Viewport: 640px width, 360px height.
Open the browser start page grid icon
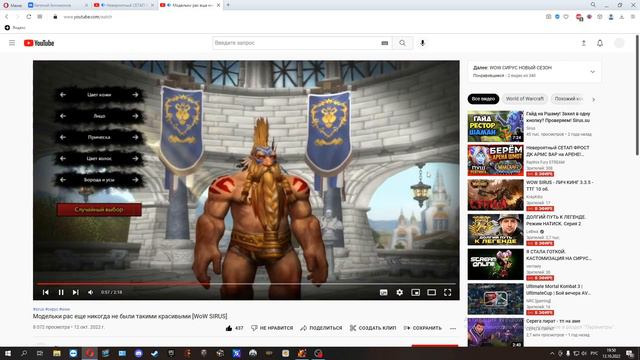(40, 17)
